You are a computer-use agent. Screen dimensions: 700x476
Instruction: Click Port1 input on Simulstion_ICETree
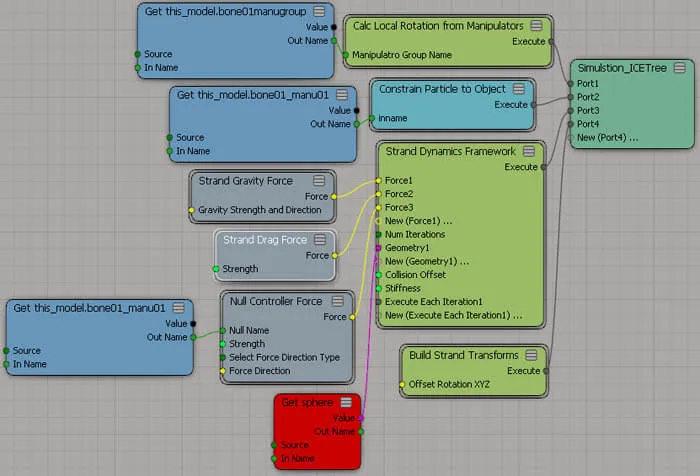point(571,84)
